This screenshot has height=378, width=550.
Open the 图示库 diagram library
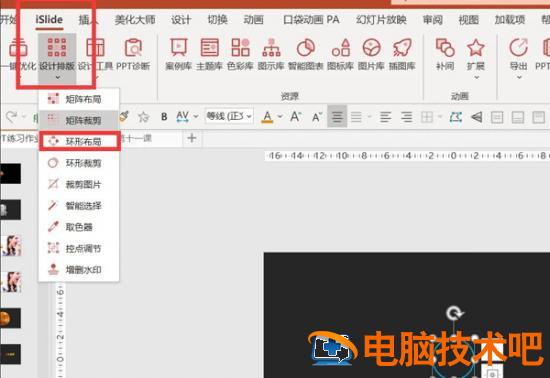[271, 54]
